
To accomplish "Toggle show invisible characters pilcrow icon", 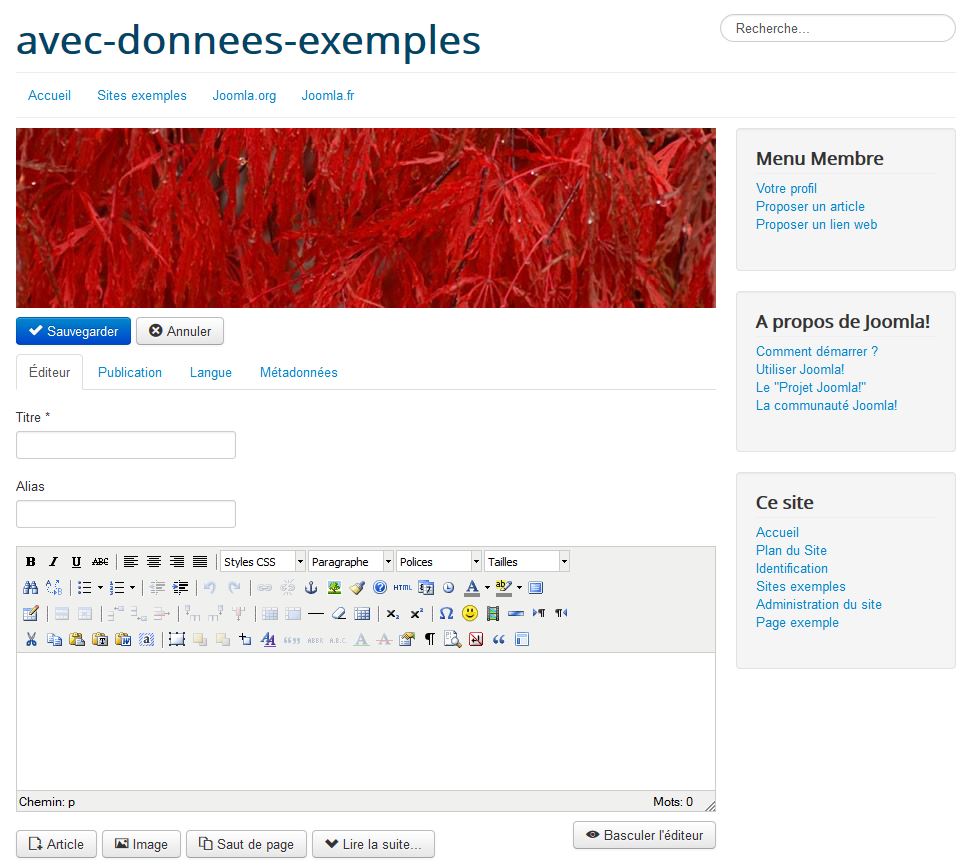I will [430, 639].
